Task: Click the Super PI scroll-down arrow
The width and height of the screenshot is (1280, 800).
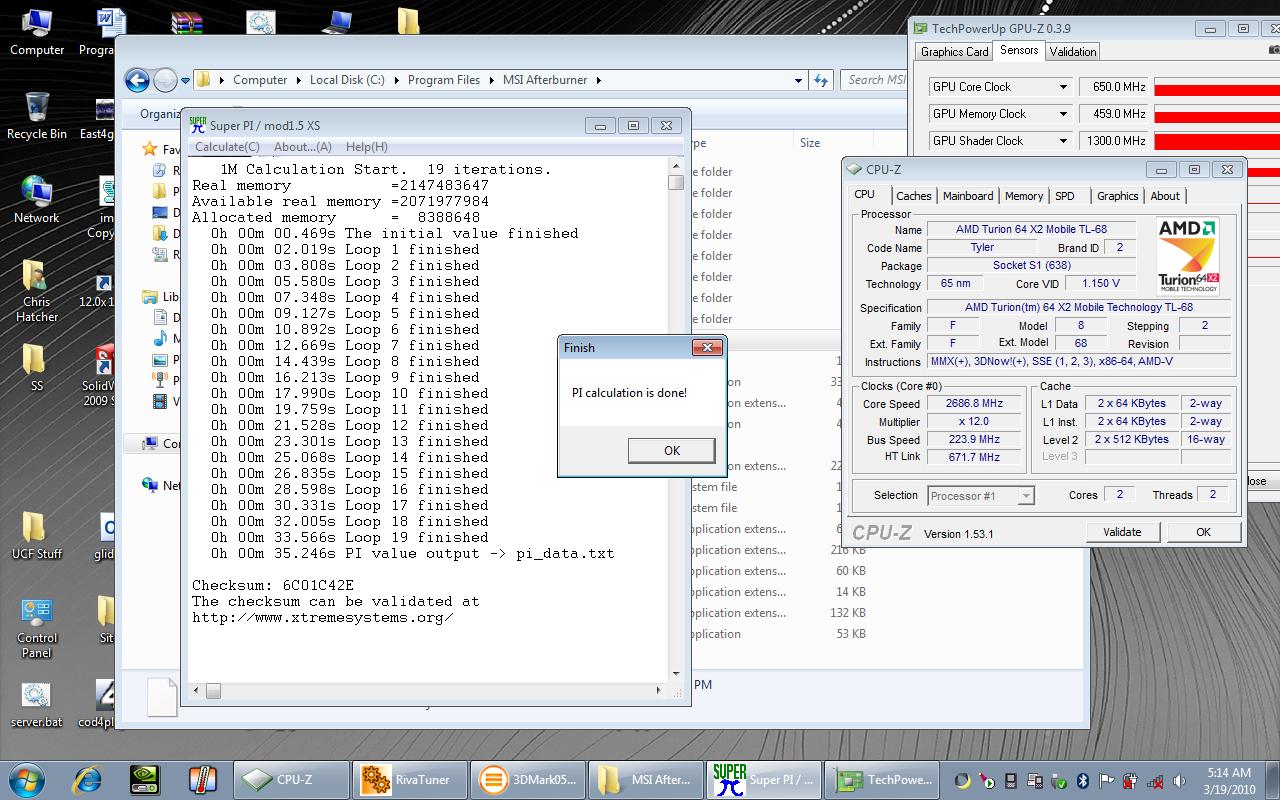Action: 676,674
